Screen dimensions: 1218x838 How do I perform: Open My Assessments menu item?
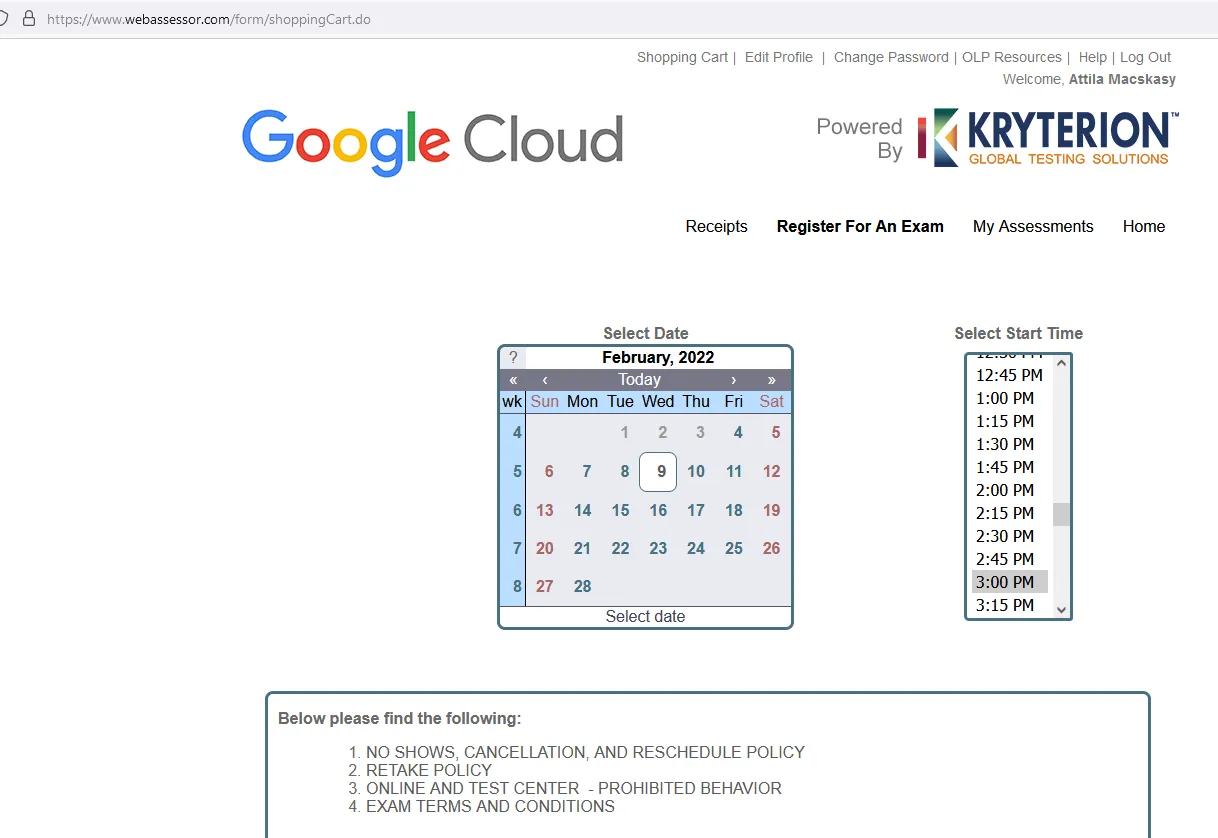coord(1033,226)
